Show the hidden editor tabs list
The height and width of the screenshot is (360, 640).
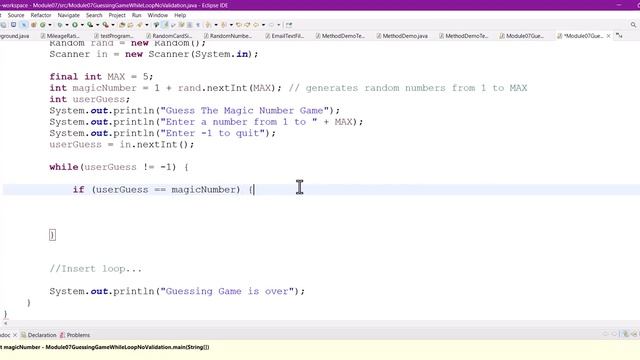[619, 36]
